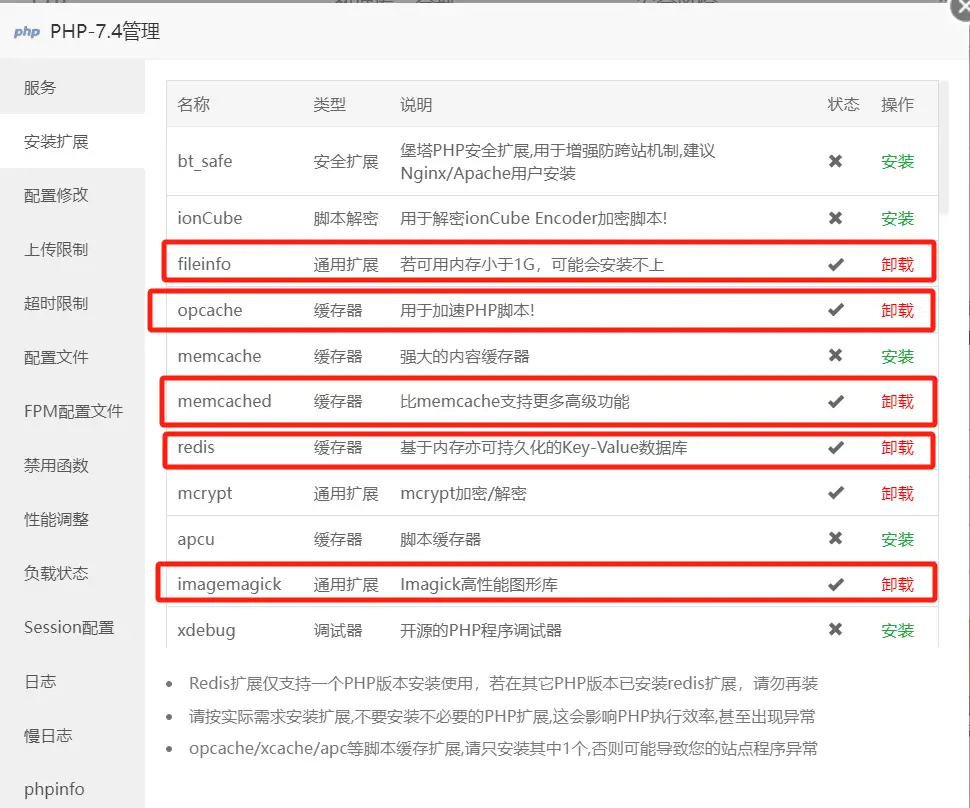
Task: Click the status cross icon for xdebug
Action: pos(835,630)
